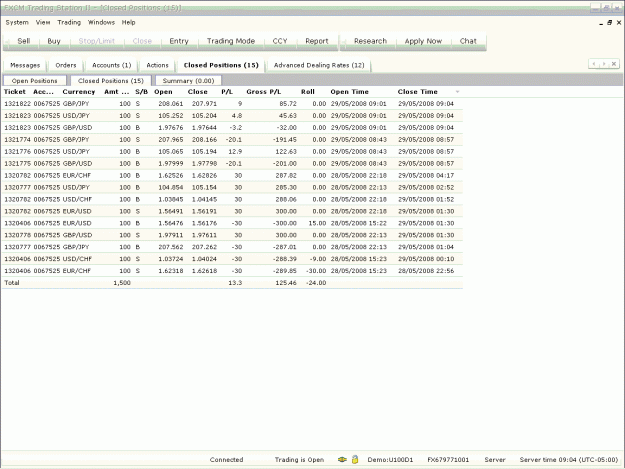This screenshot has width=625, height=469.
Task: Click the Connected status text
Action: click(x=226, y=460)
